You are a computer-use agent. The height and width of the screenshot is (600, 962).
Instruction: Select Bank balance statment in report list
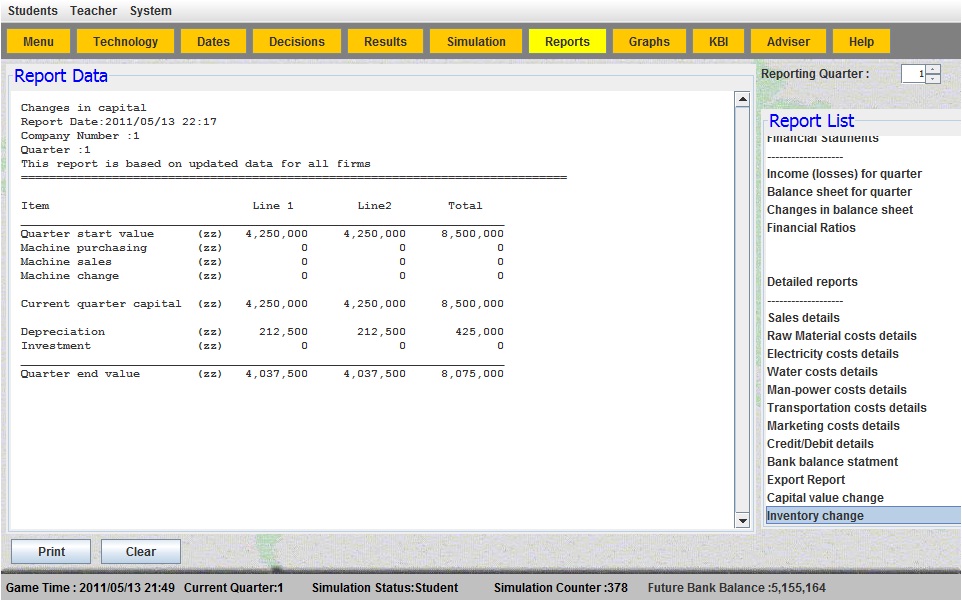coord(832,462)
